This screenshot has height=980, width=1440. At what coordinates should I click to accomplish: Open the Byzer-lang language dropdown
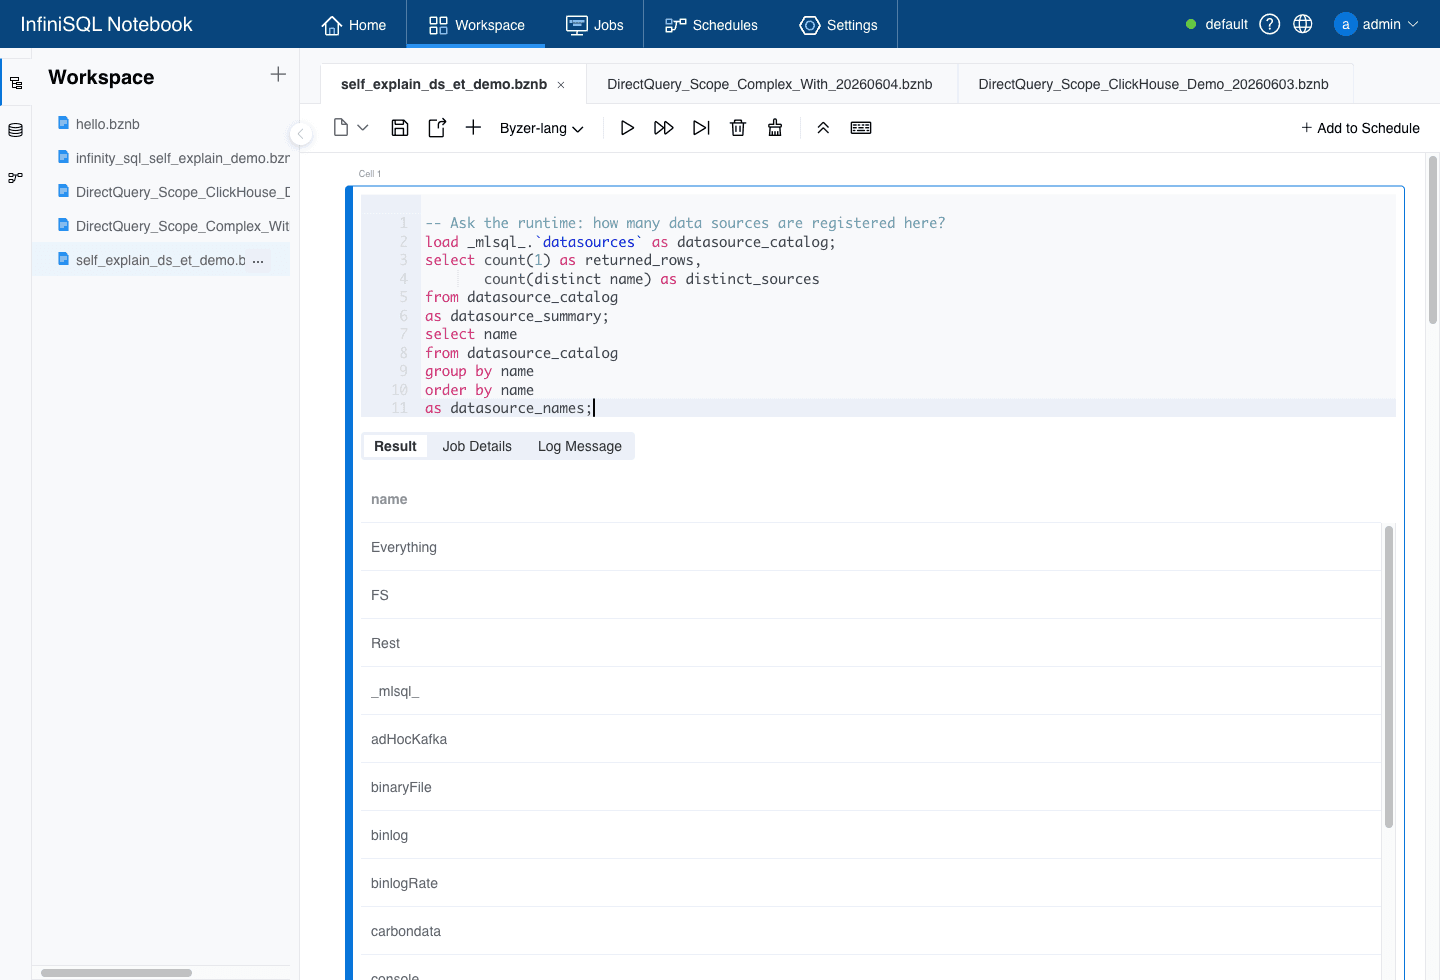point(541,128)
